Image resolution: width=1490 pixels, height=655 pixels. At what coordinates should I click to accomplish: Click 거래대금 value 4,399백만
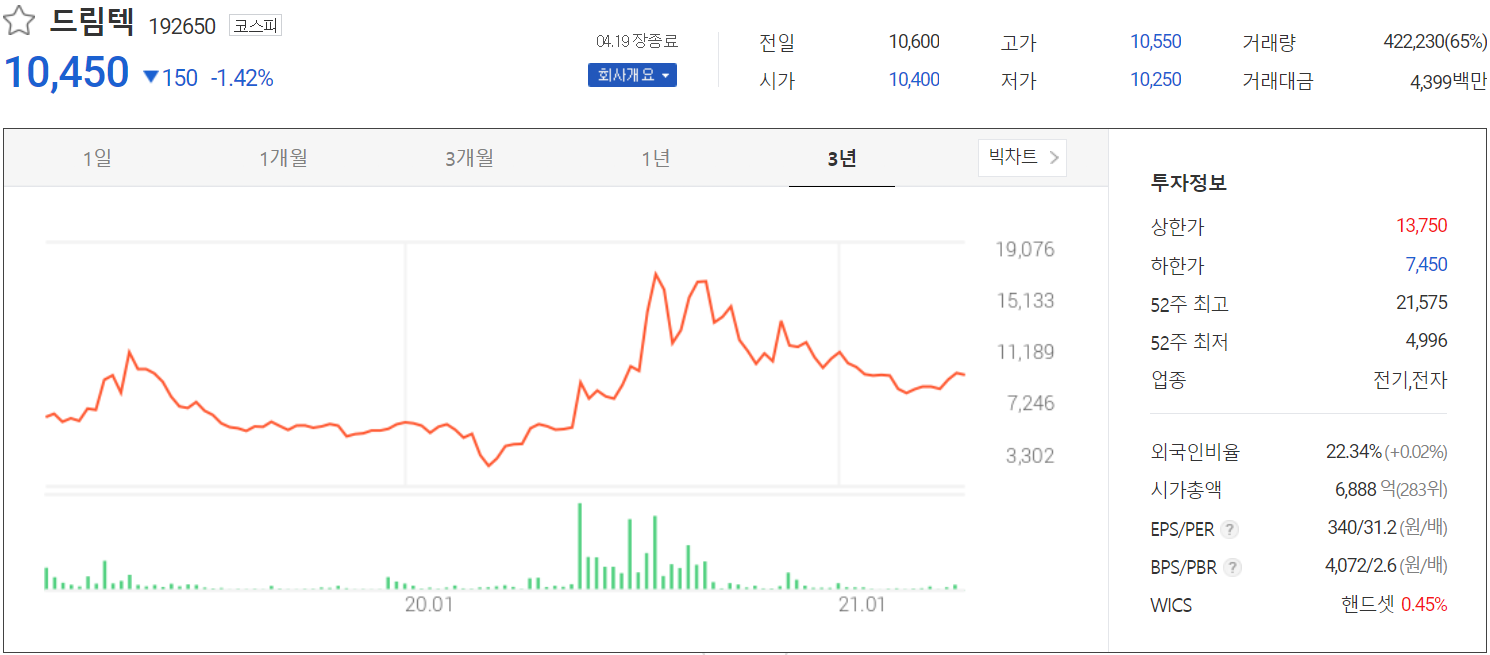coord(1448,81)
